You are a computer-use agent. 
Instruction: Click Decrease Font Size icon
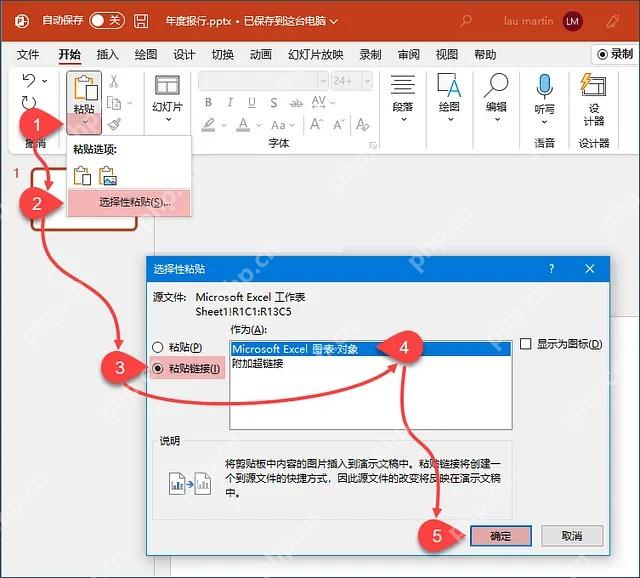pyautogui.click(x=339, y=124)
